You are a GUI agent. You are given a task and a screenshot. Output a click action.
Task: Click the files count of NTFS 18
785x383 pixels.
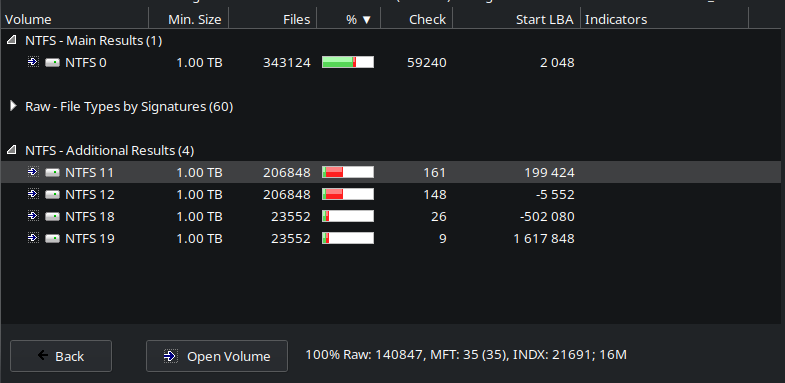coord(291,217)
